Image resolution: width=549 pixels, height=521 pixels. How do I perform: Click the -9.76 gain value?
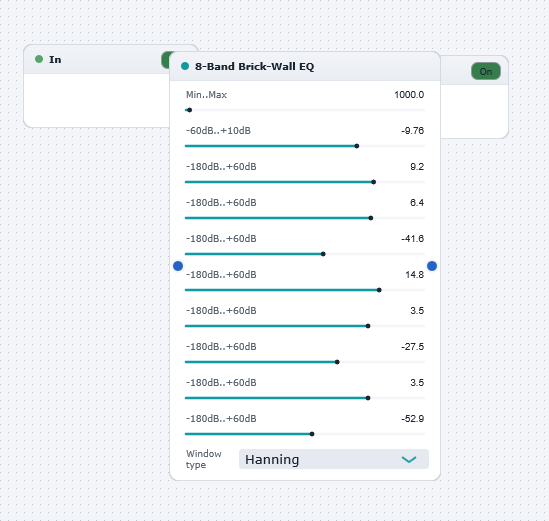(412, 131)
